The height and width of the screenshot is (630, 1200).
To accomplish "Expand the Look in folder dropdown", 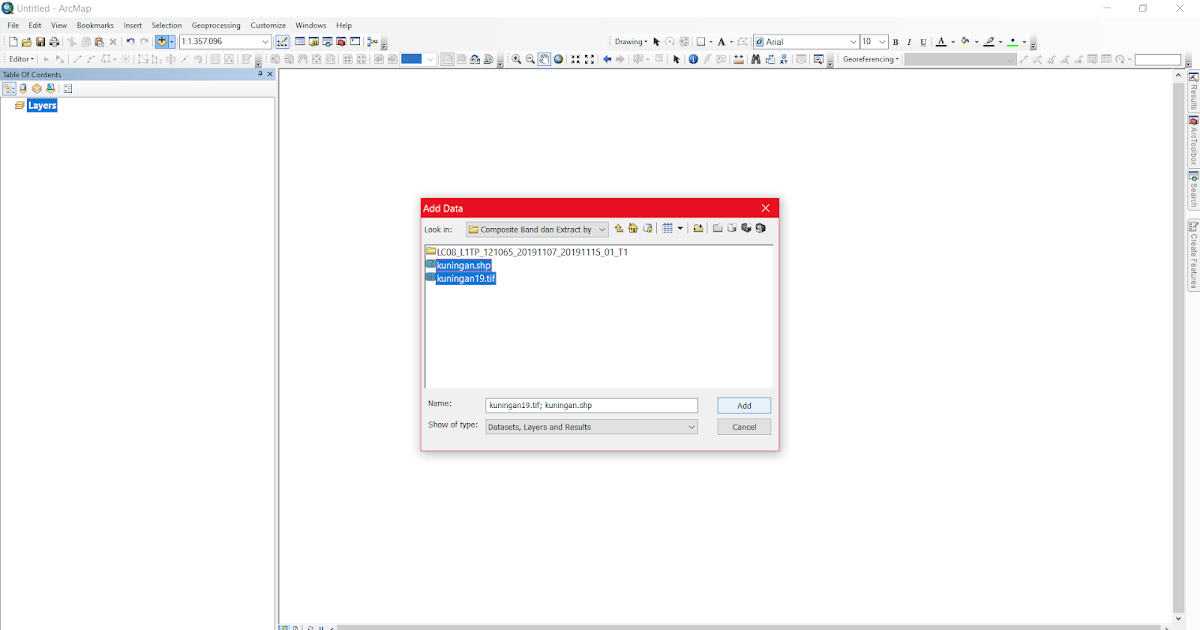I will coord(602,229).
